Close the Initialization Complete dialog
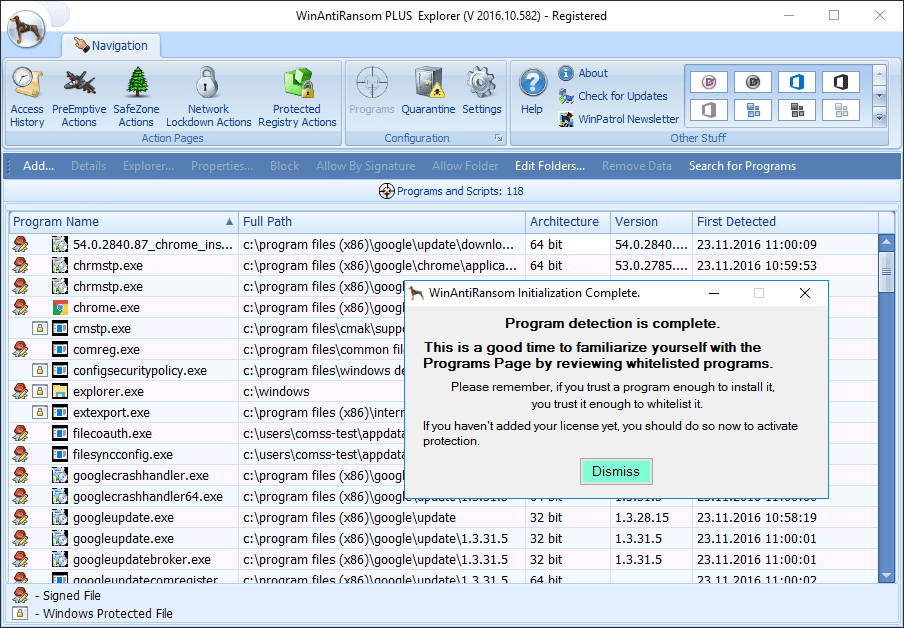This screenshot has height=628, width=904. tap(805, 294)
